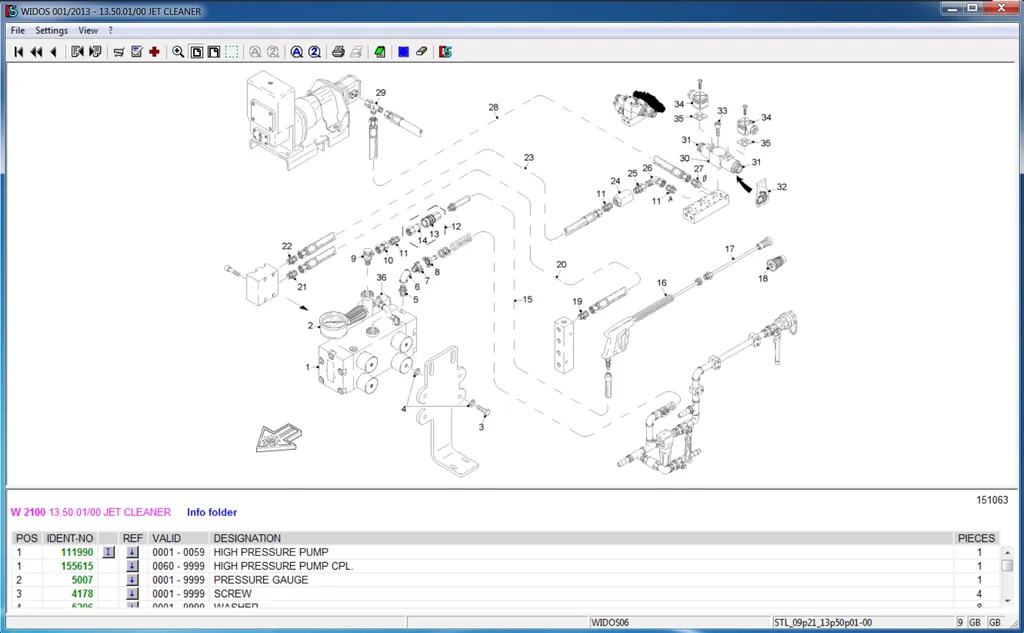This screenshot has width=1024, height=633.
Task: Click callout number 20 on the diagram
Action: [561, 265]
